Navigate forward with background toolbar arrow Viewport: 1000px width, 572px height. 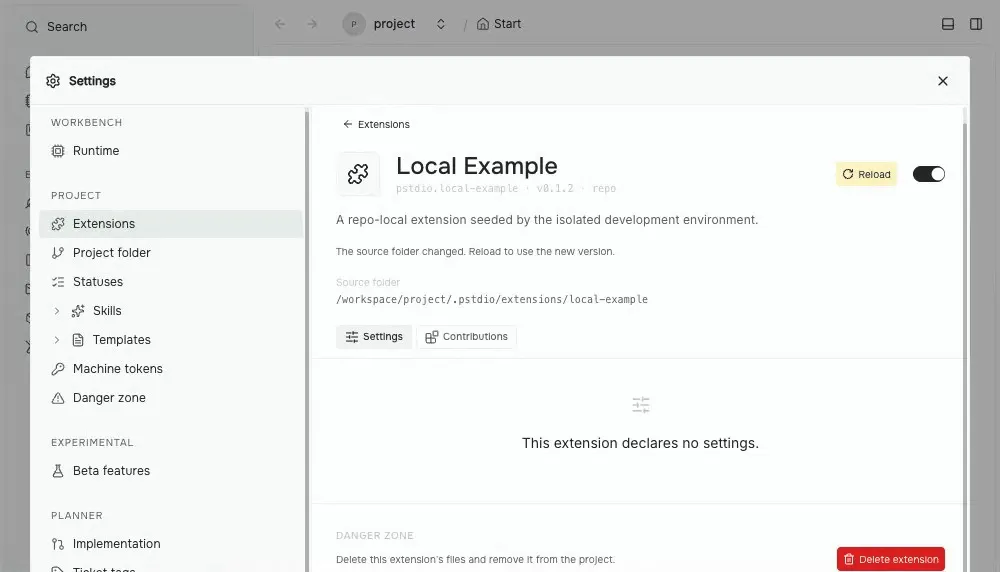click(312, 24)
